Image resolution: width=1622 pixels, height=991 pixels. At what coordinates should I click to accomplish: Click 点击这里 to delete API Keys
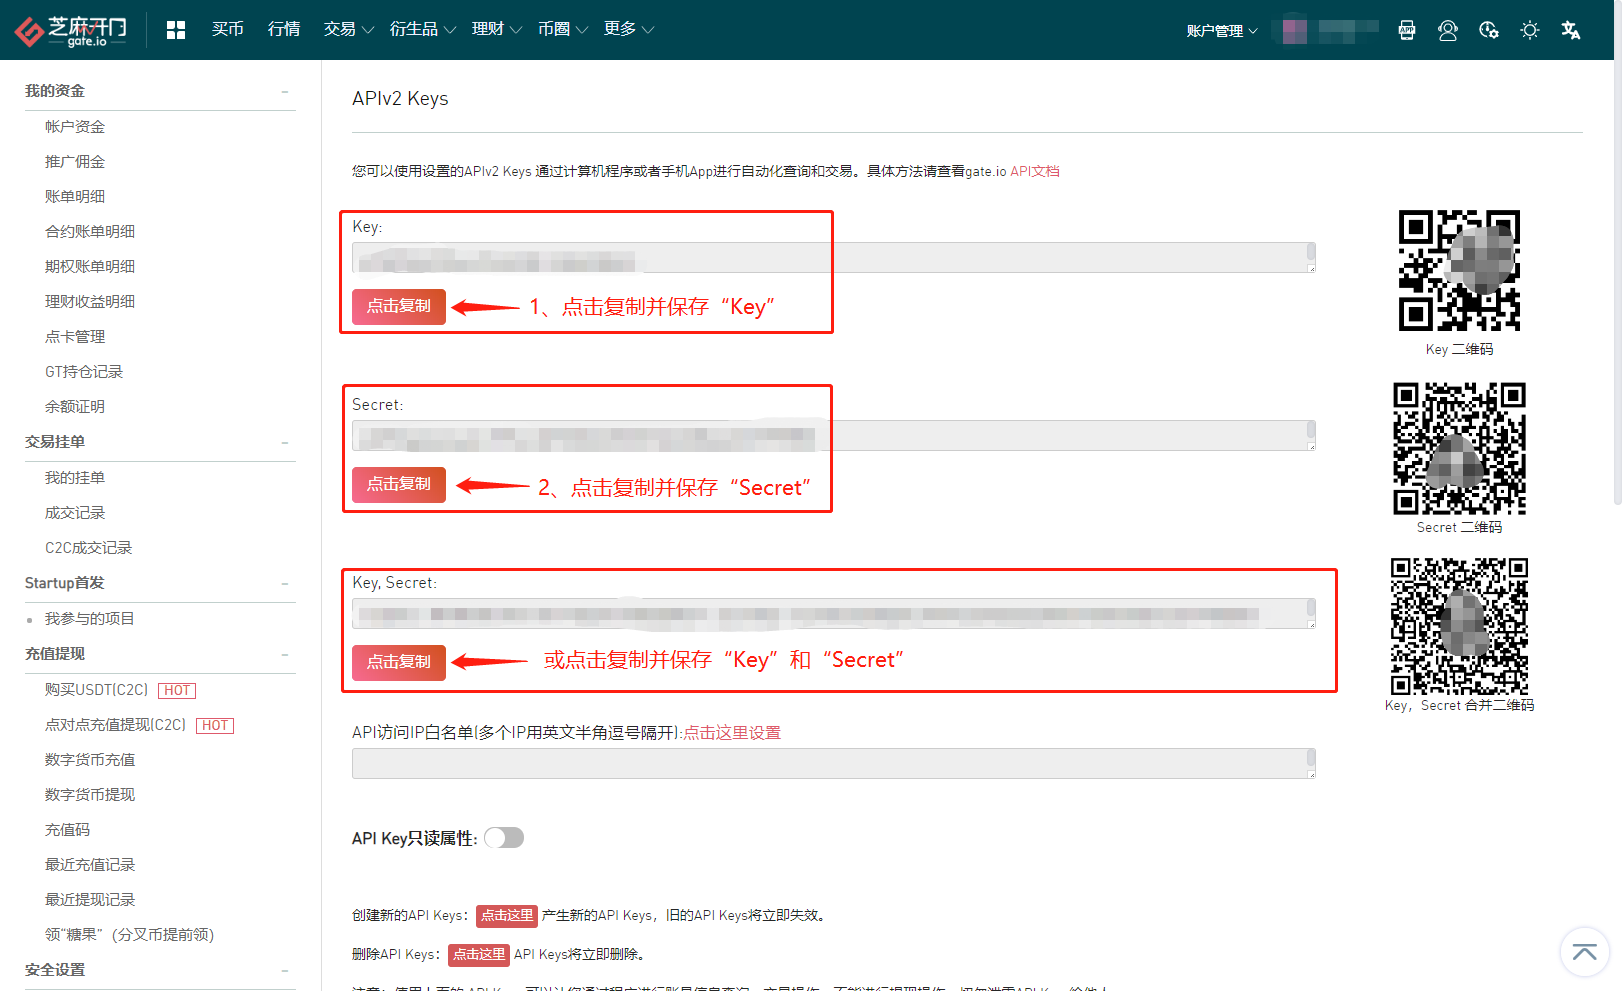[x=479, y=954]
